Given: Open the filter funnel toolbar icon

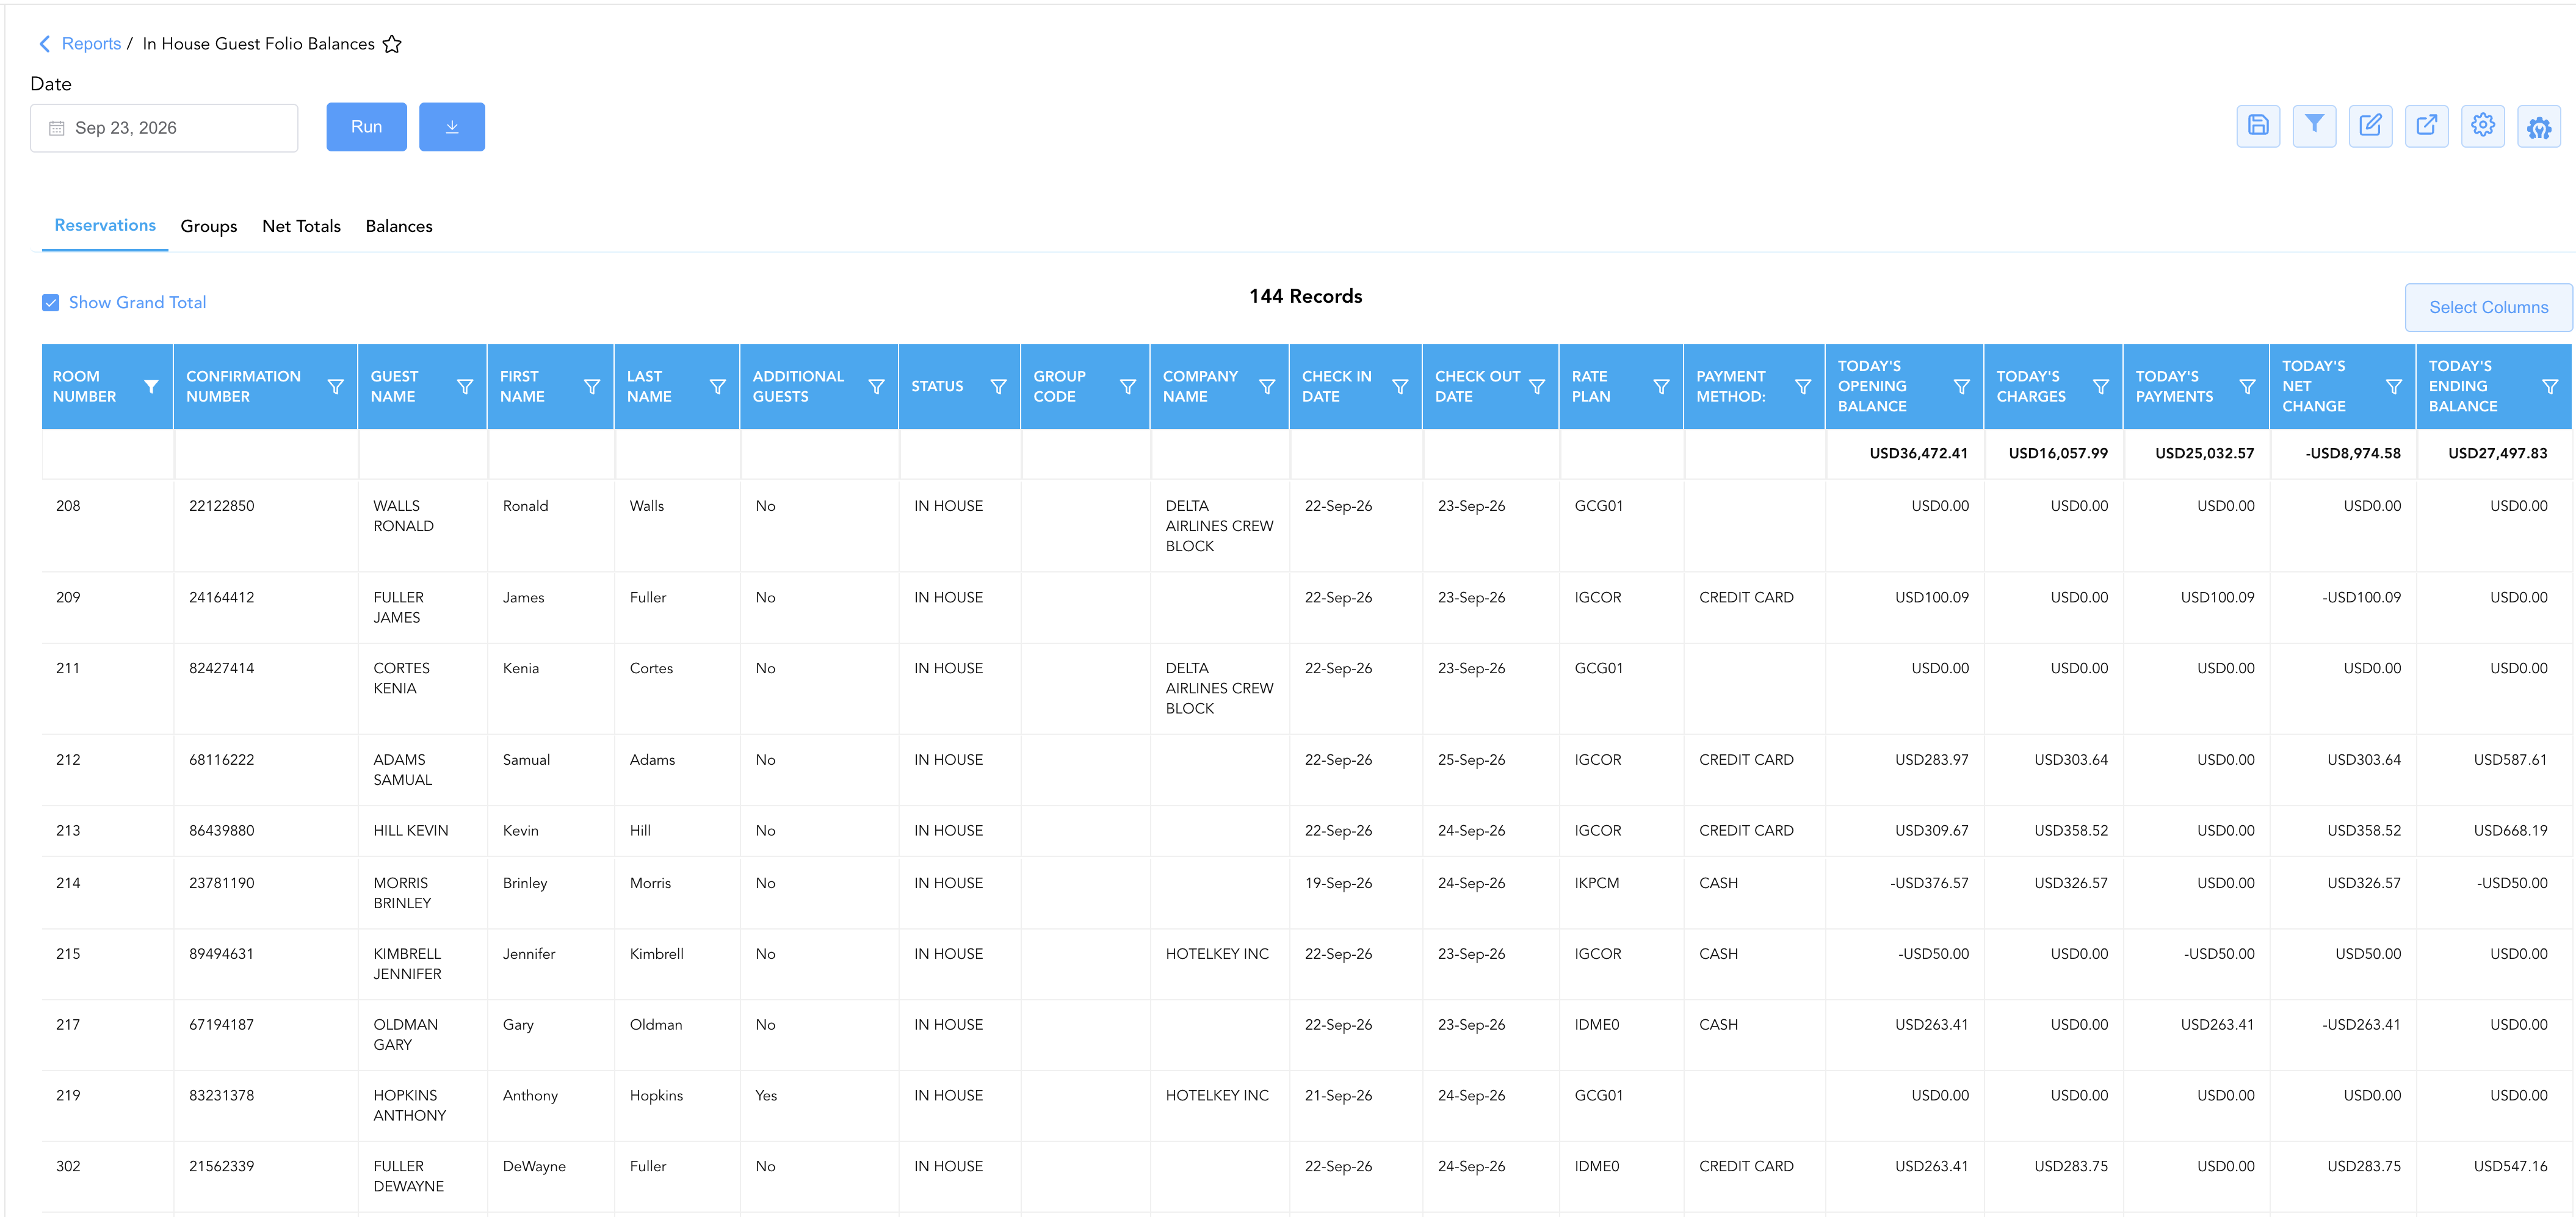Looking at the screenshot, I should click(x=2313, y=126).
